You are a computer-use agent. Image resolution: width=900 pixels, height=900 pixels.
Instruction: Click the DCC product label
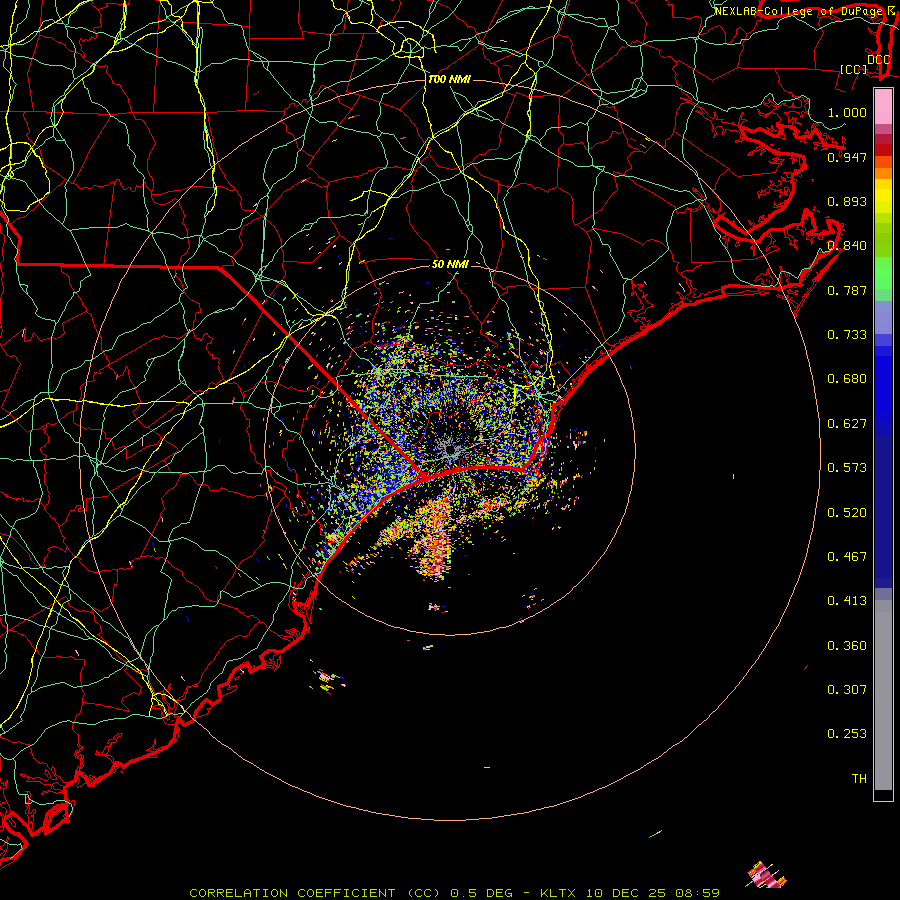pos(878,59)
